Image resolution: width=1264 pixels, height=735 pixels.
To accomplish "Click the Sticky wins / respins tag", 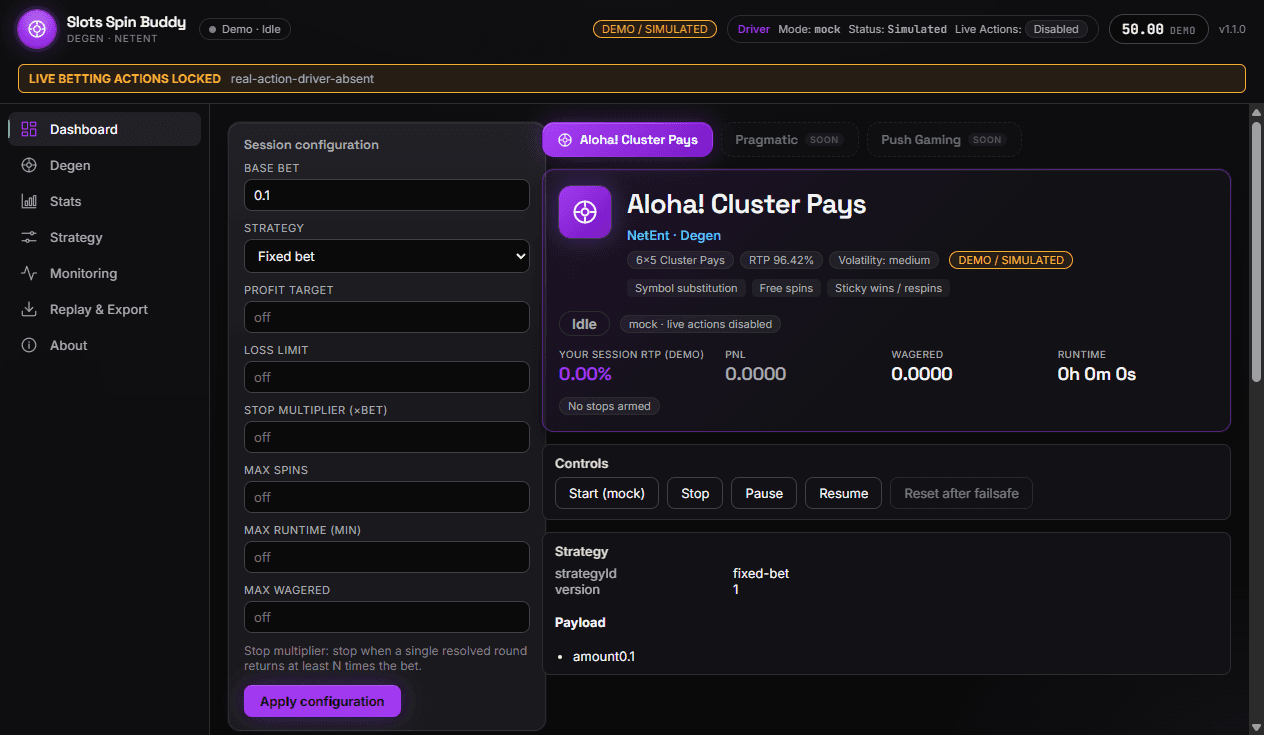I will [x=889, y=288].
